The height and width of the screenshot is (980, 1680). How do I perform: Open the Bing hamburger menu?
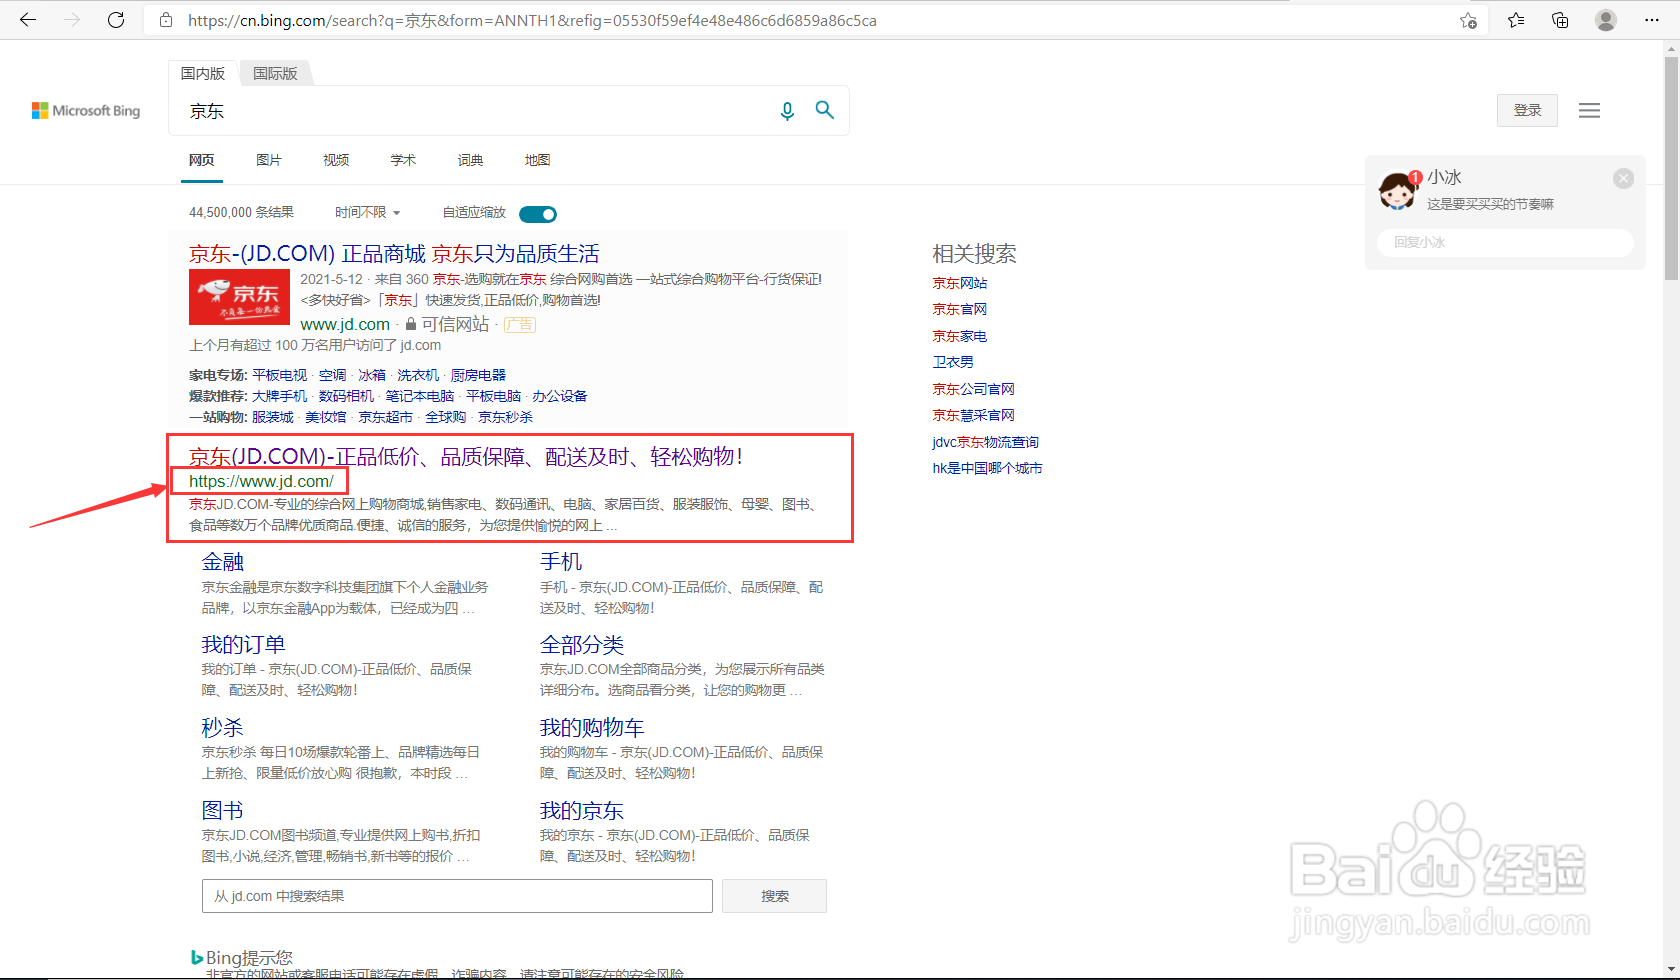tap(1589, 111)
